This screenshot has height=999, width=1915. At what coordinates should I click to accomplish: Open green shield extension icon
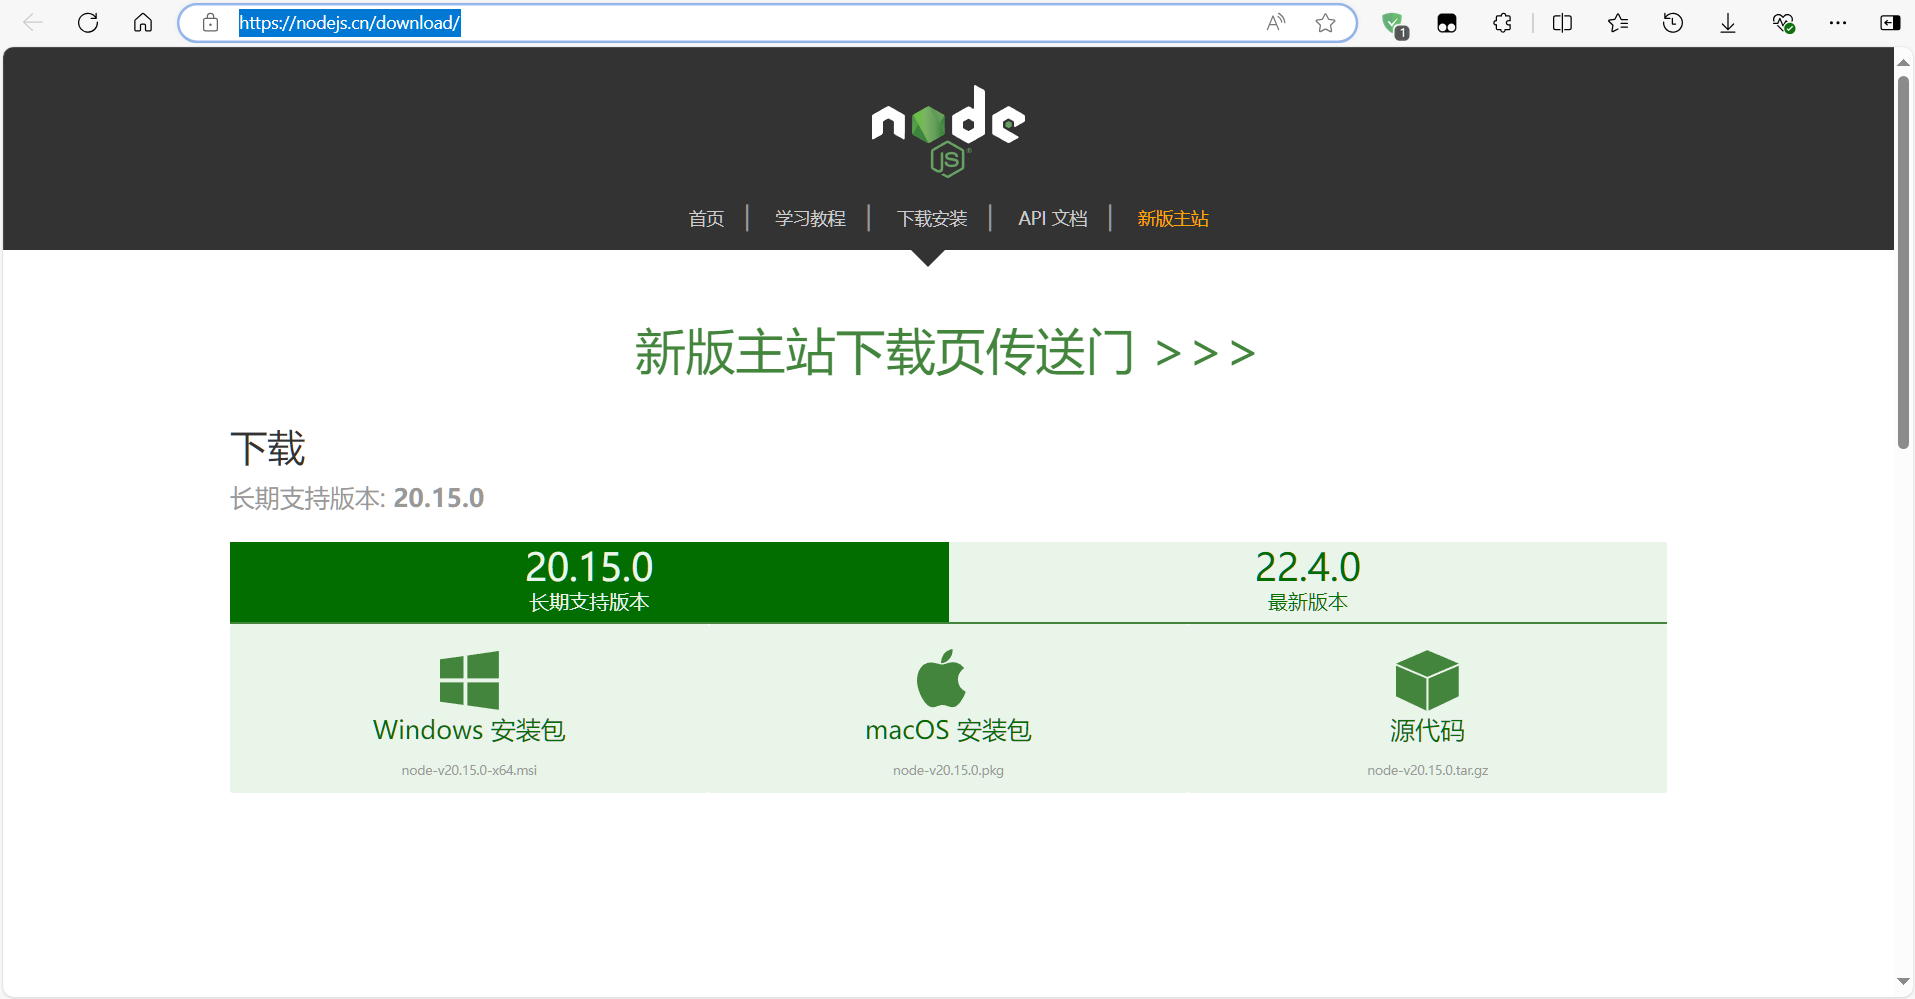click(1393, 24)
